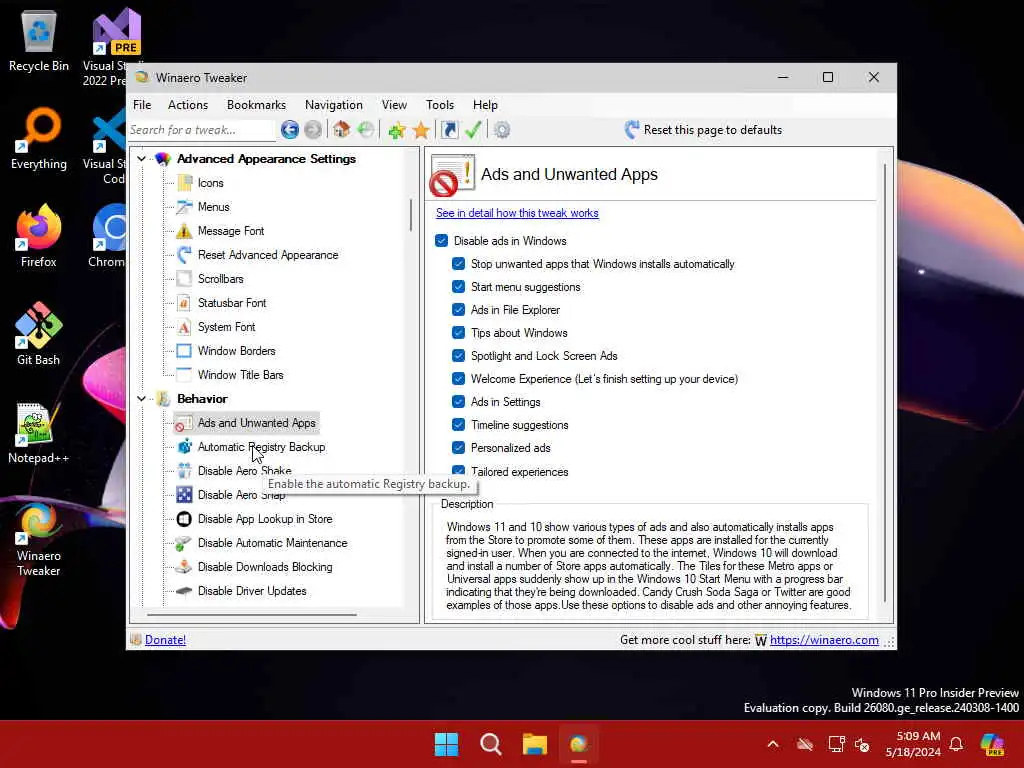This screenshot has height=768, width=1024.
Task: Toggle Timeline suggestions checkbox
Action: click(x=458, y=424)
